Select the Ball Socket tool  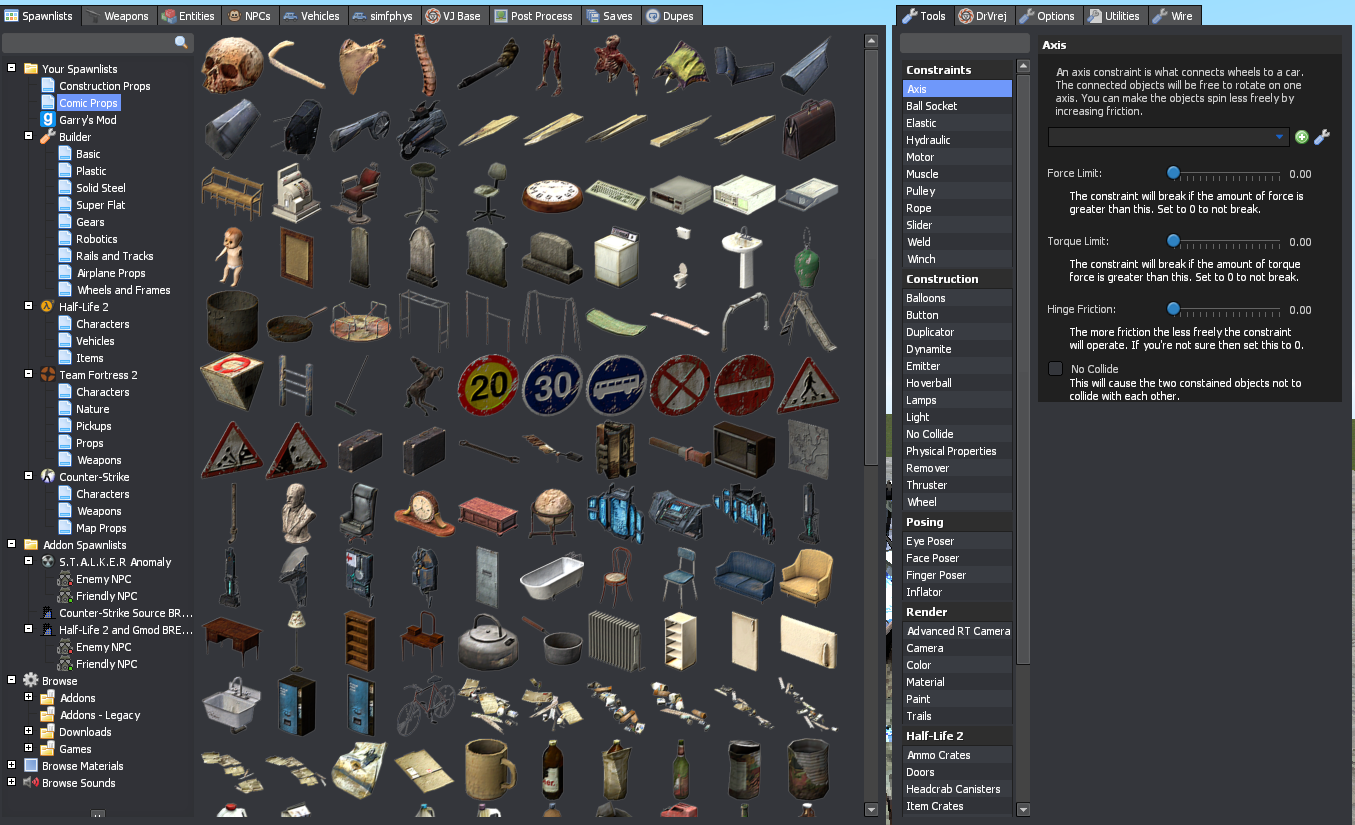tap(958, 106)
